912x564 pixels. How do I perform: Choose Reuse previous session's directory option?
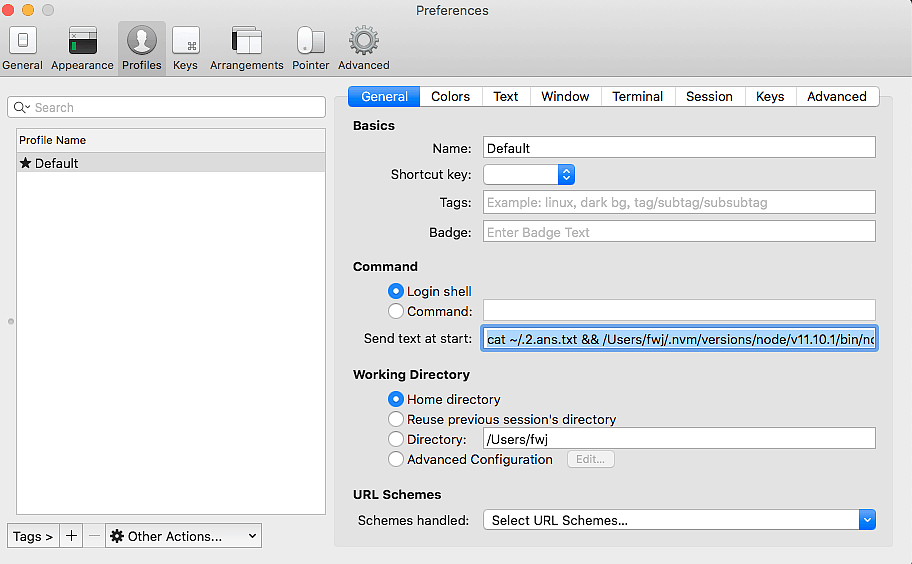pyautogui.click(x=396, y=419)
